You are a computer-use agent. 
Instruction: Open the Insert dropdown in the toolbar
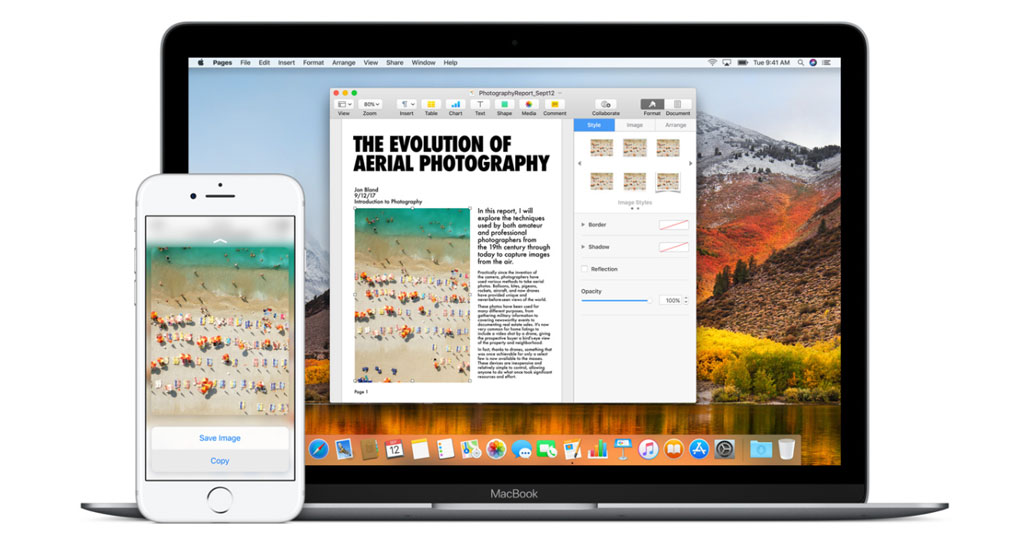[x=407, y=107]
